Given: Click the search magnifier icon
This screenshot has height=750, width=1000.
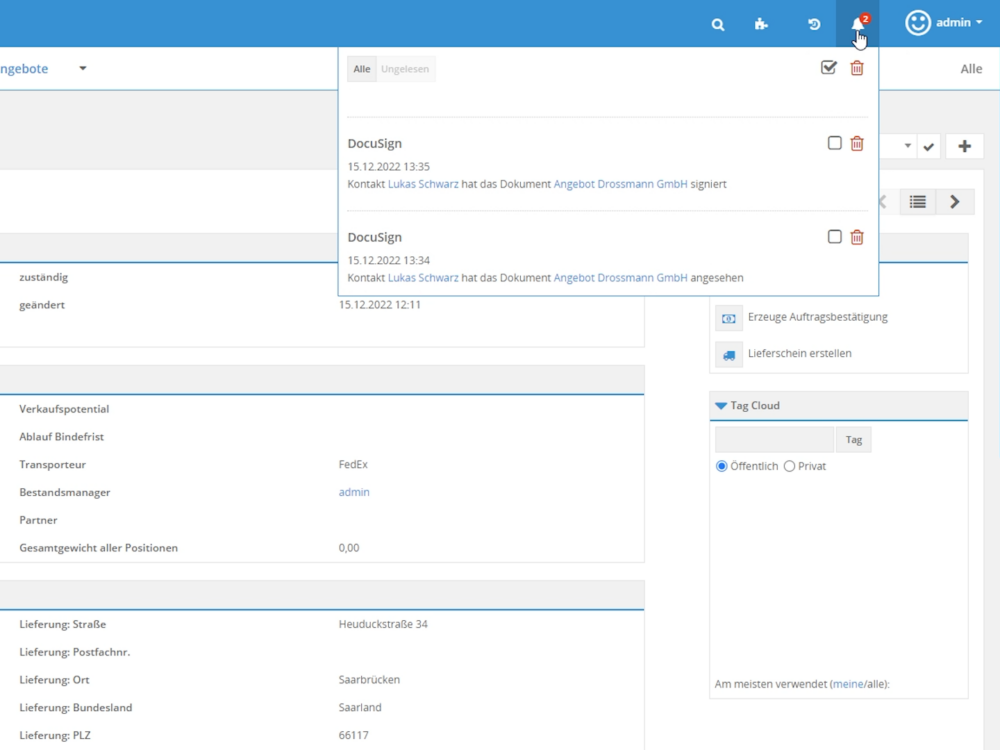Looking at the screenshot, I should (717, 25).
